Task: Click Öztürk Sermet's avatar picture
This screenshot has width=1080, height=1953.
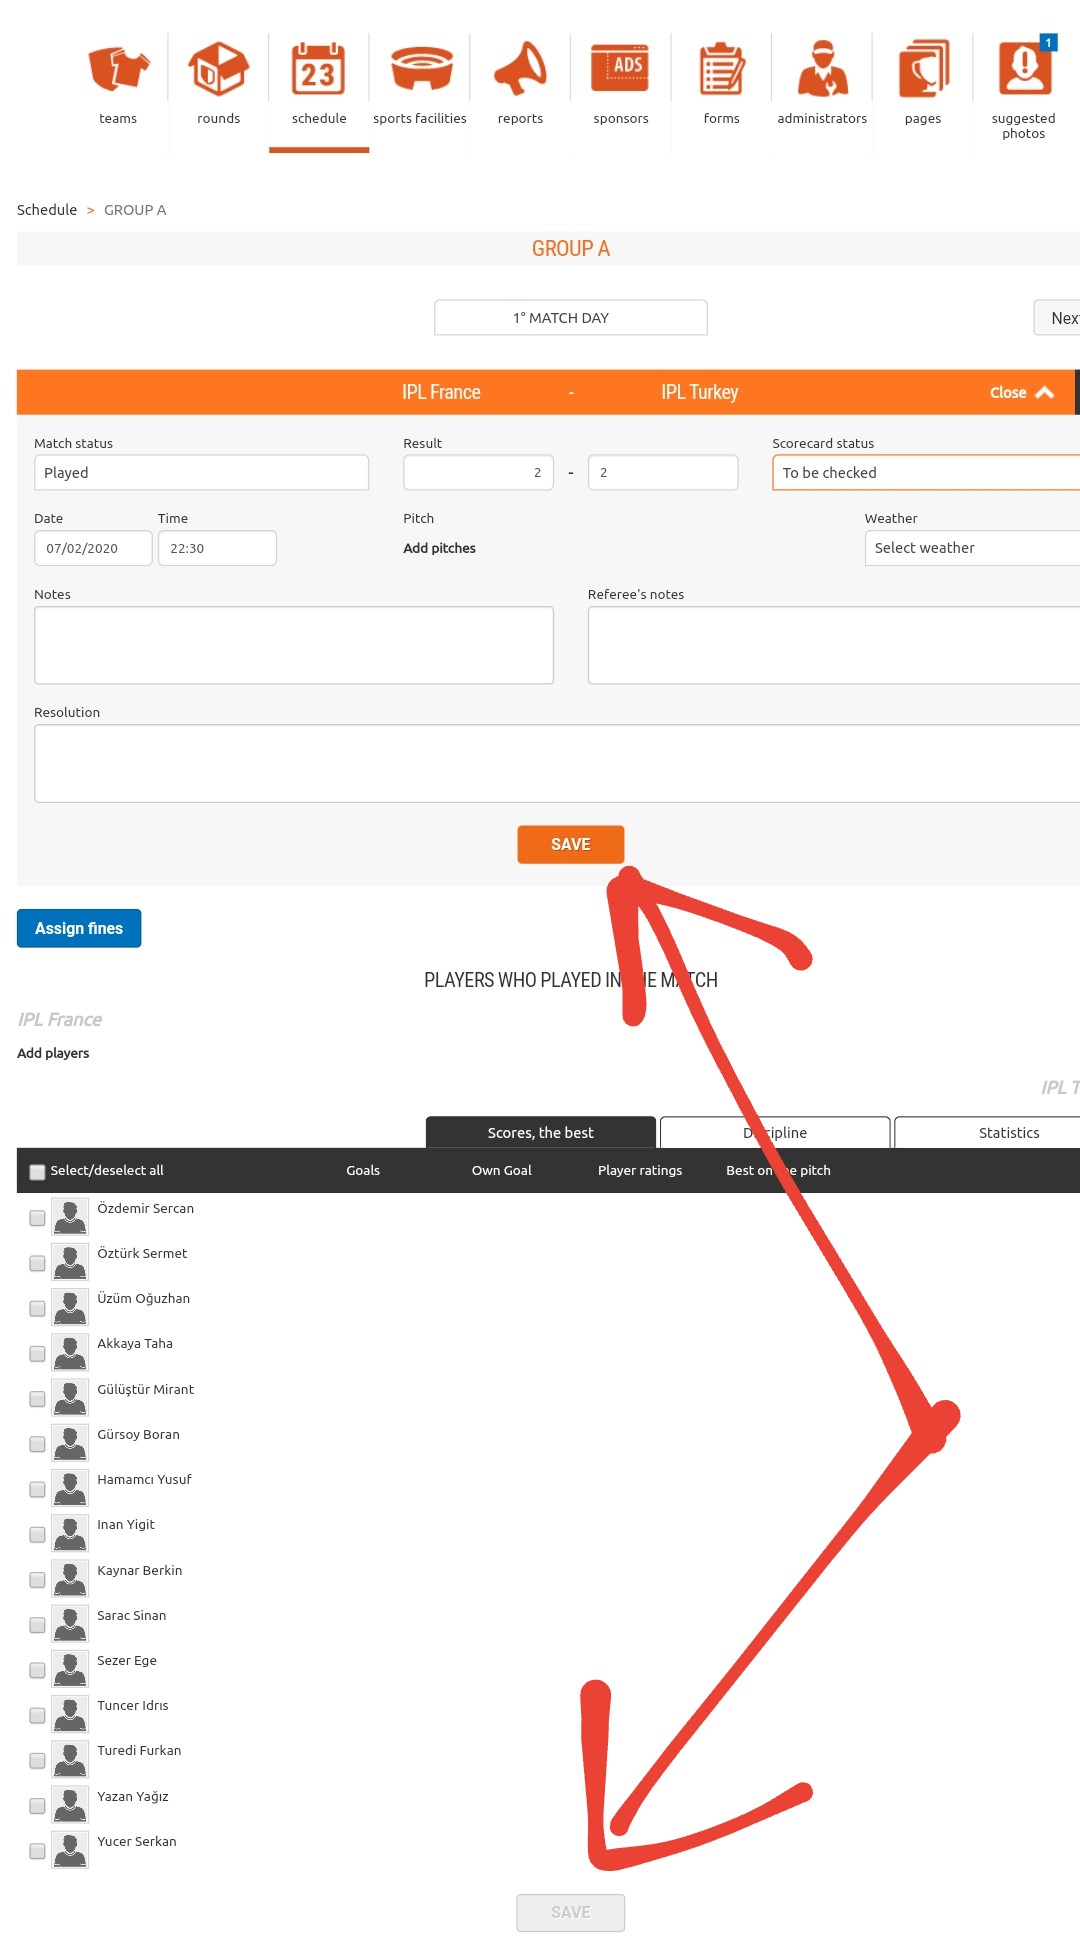Action: [x=70, y=1263]
